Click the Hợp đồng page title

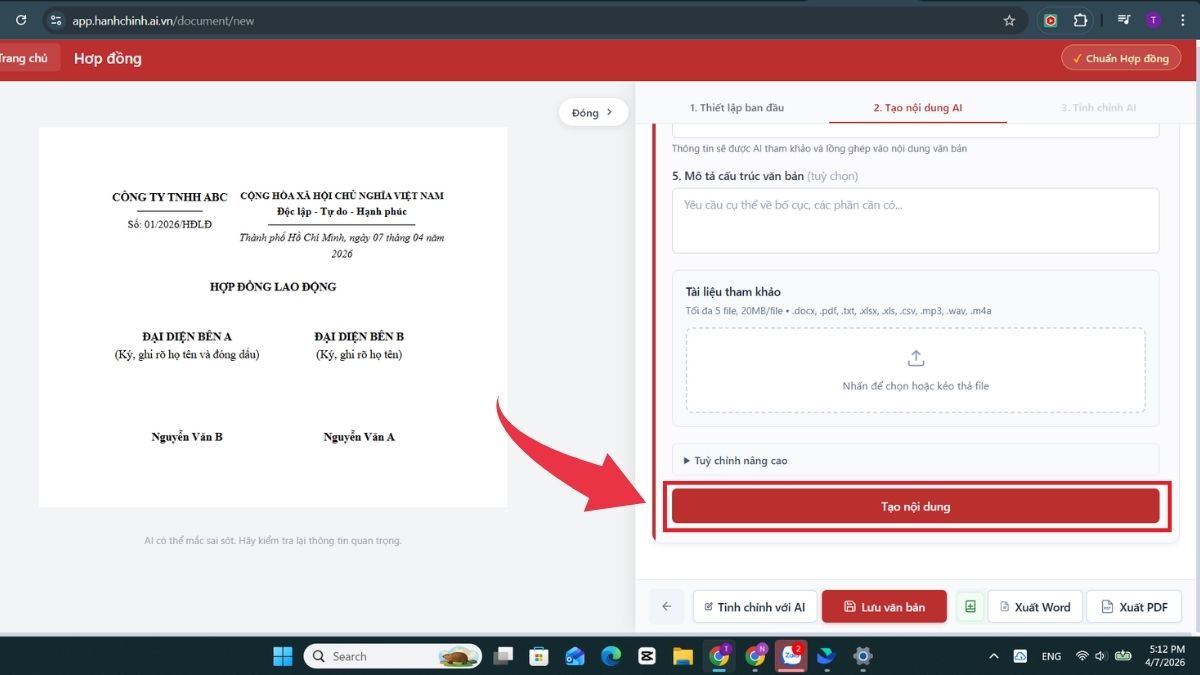coord(108,58)
